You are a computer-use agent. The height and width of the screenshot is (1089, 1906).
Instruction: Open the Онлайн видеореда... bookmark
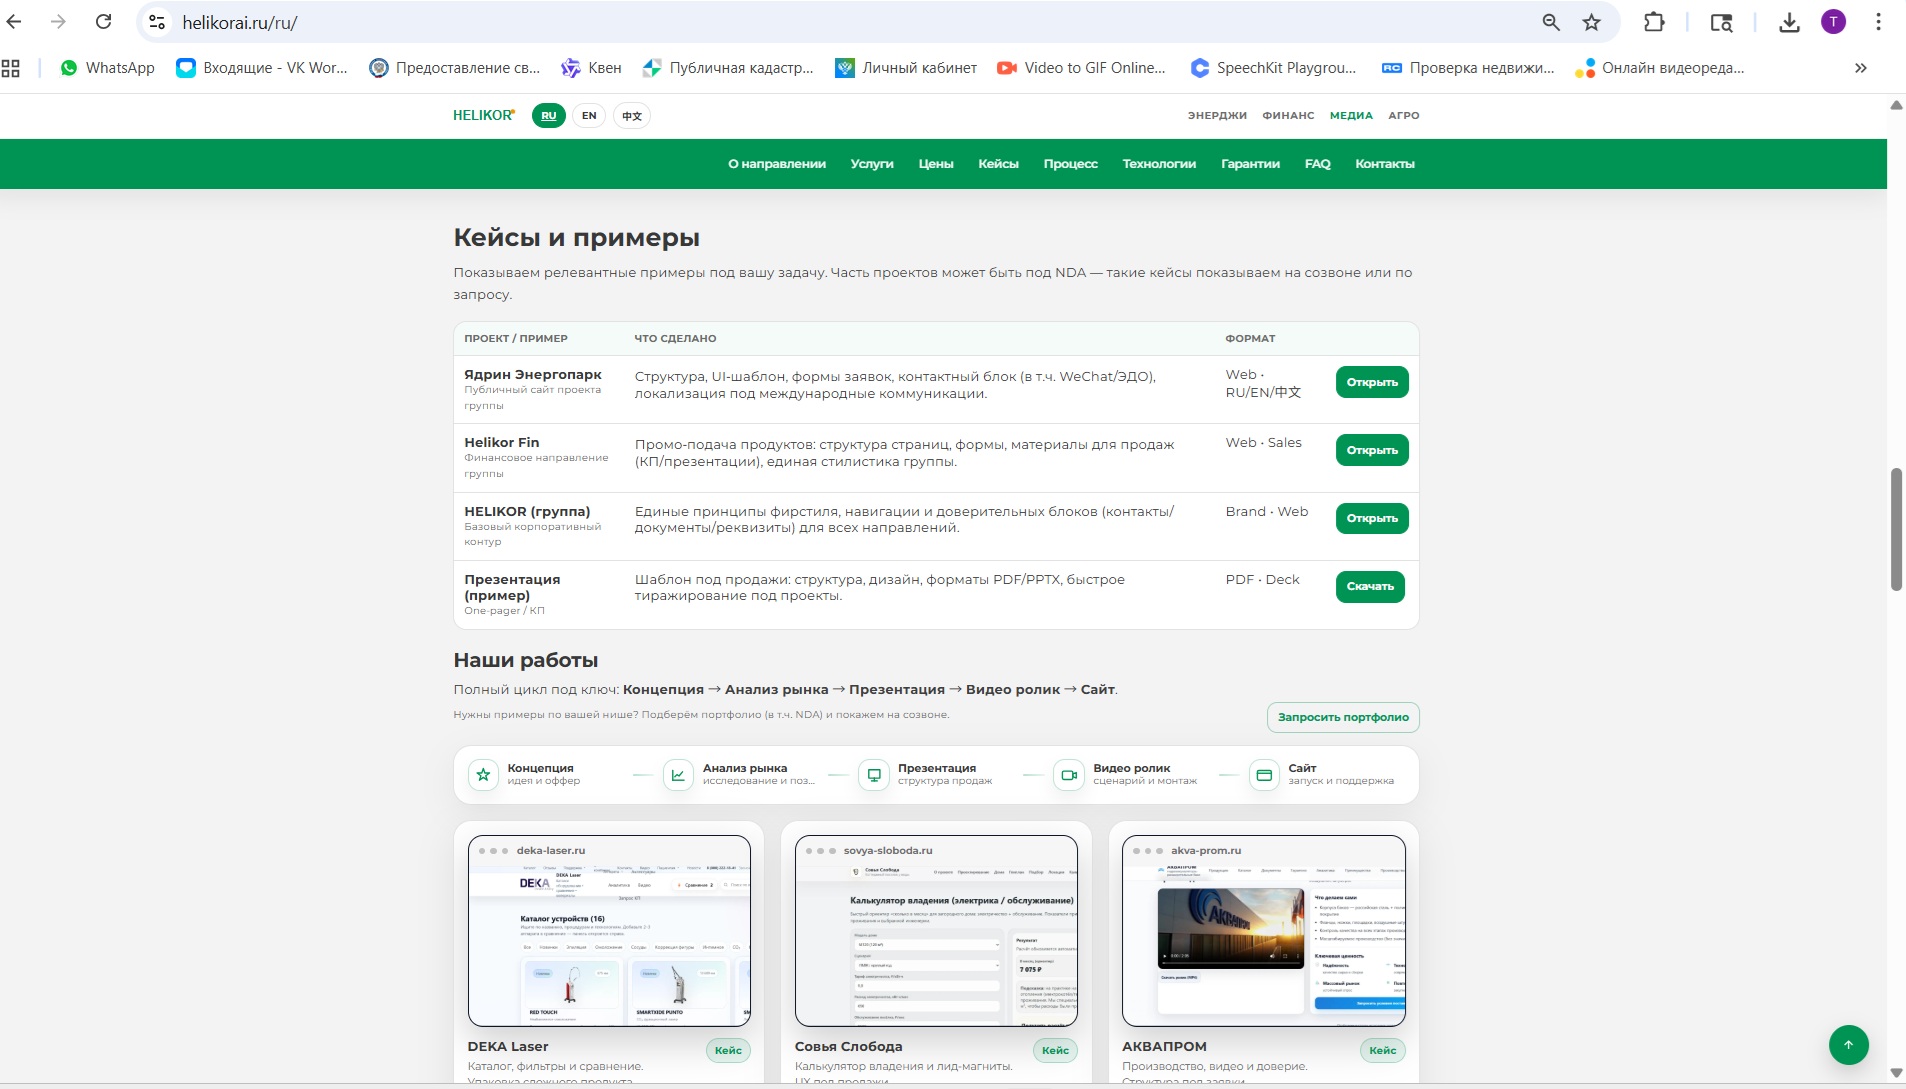click(1660, 68)
